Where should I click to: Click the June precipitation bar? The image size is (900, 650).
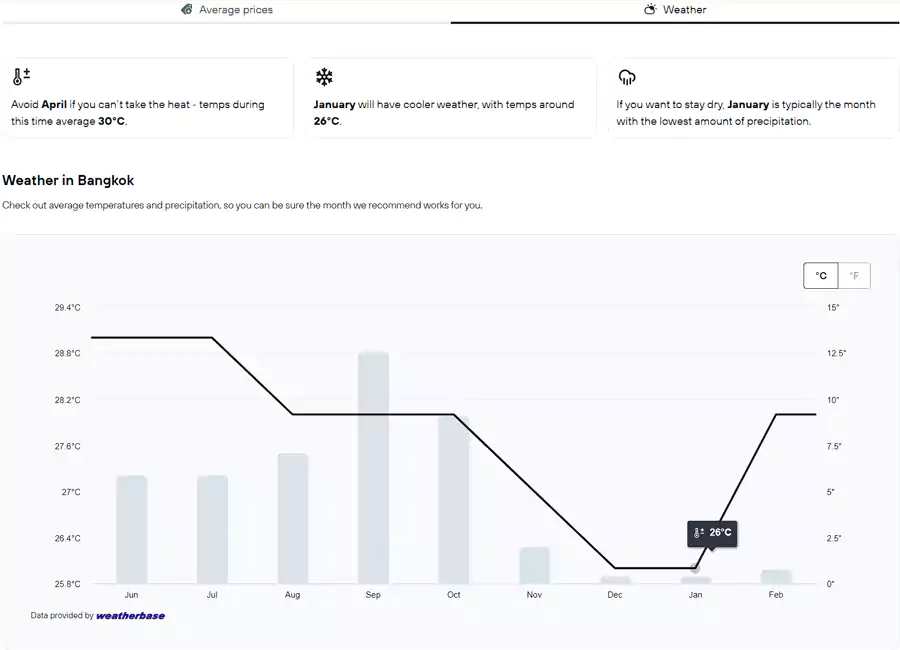click(x=132, y=530)
